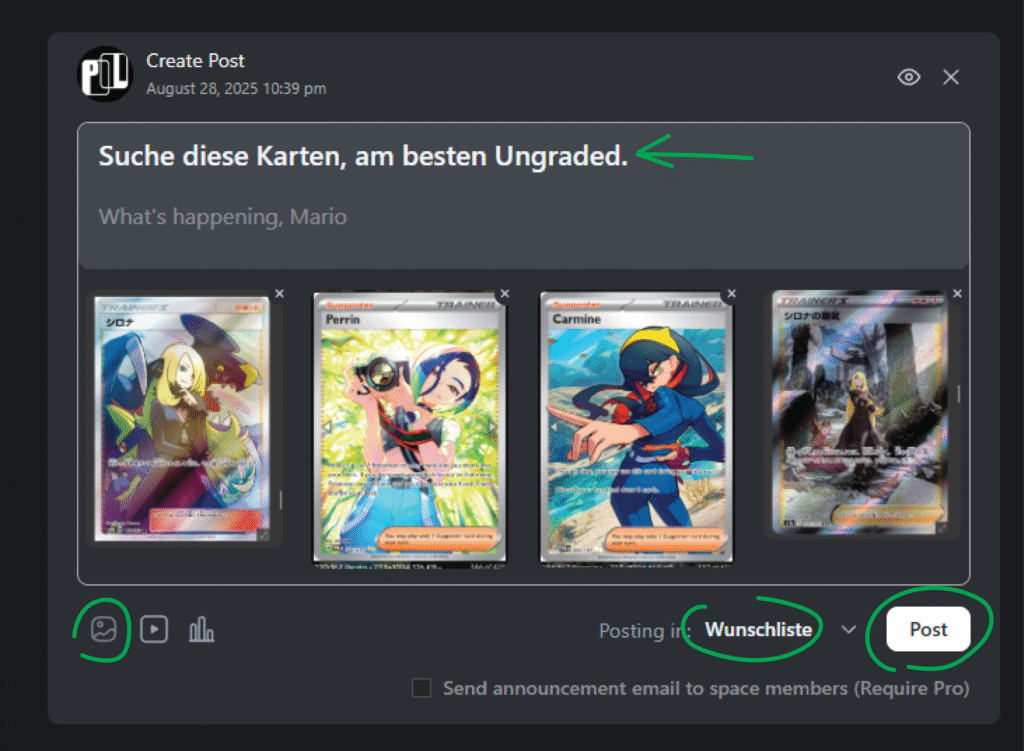Select the Perrin card thumbnail
The height and width of the screenshot is (751, 1024).
point(409,427)
